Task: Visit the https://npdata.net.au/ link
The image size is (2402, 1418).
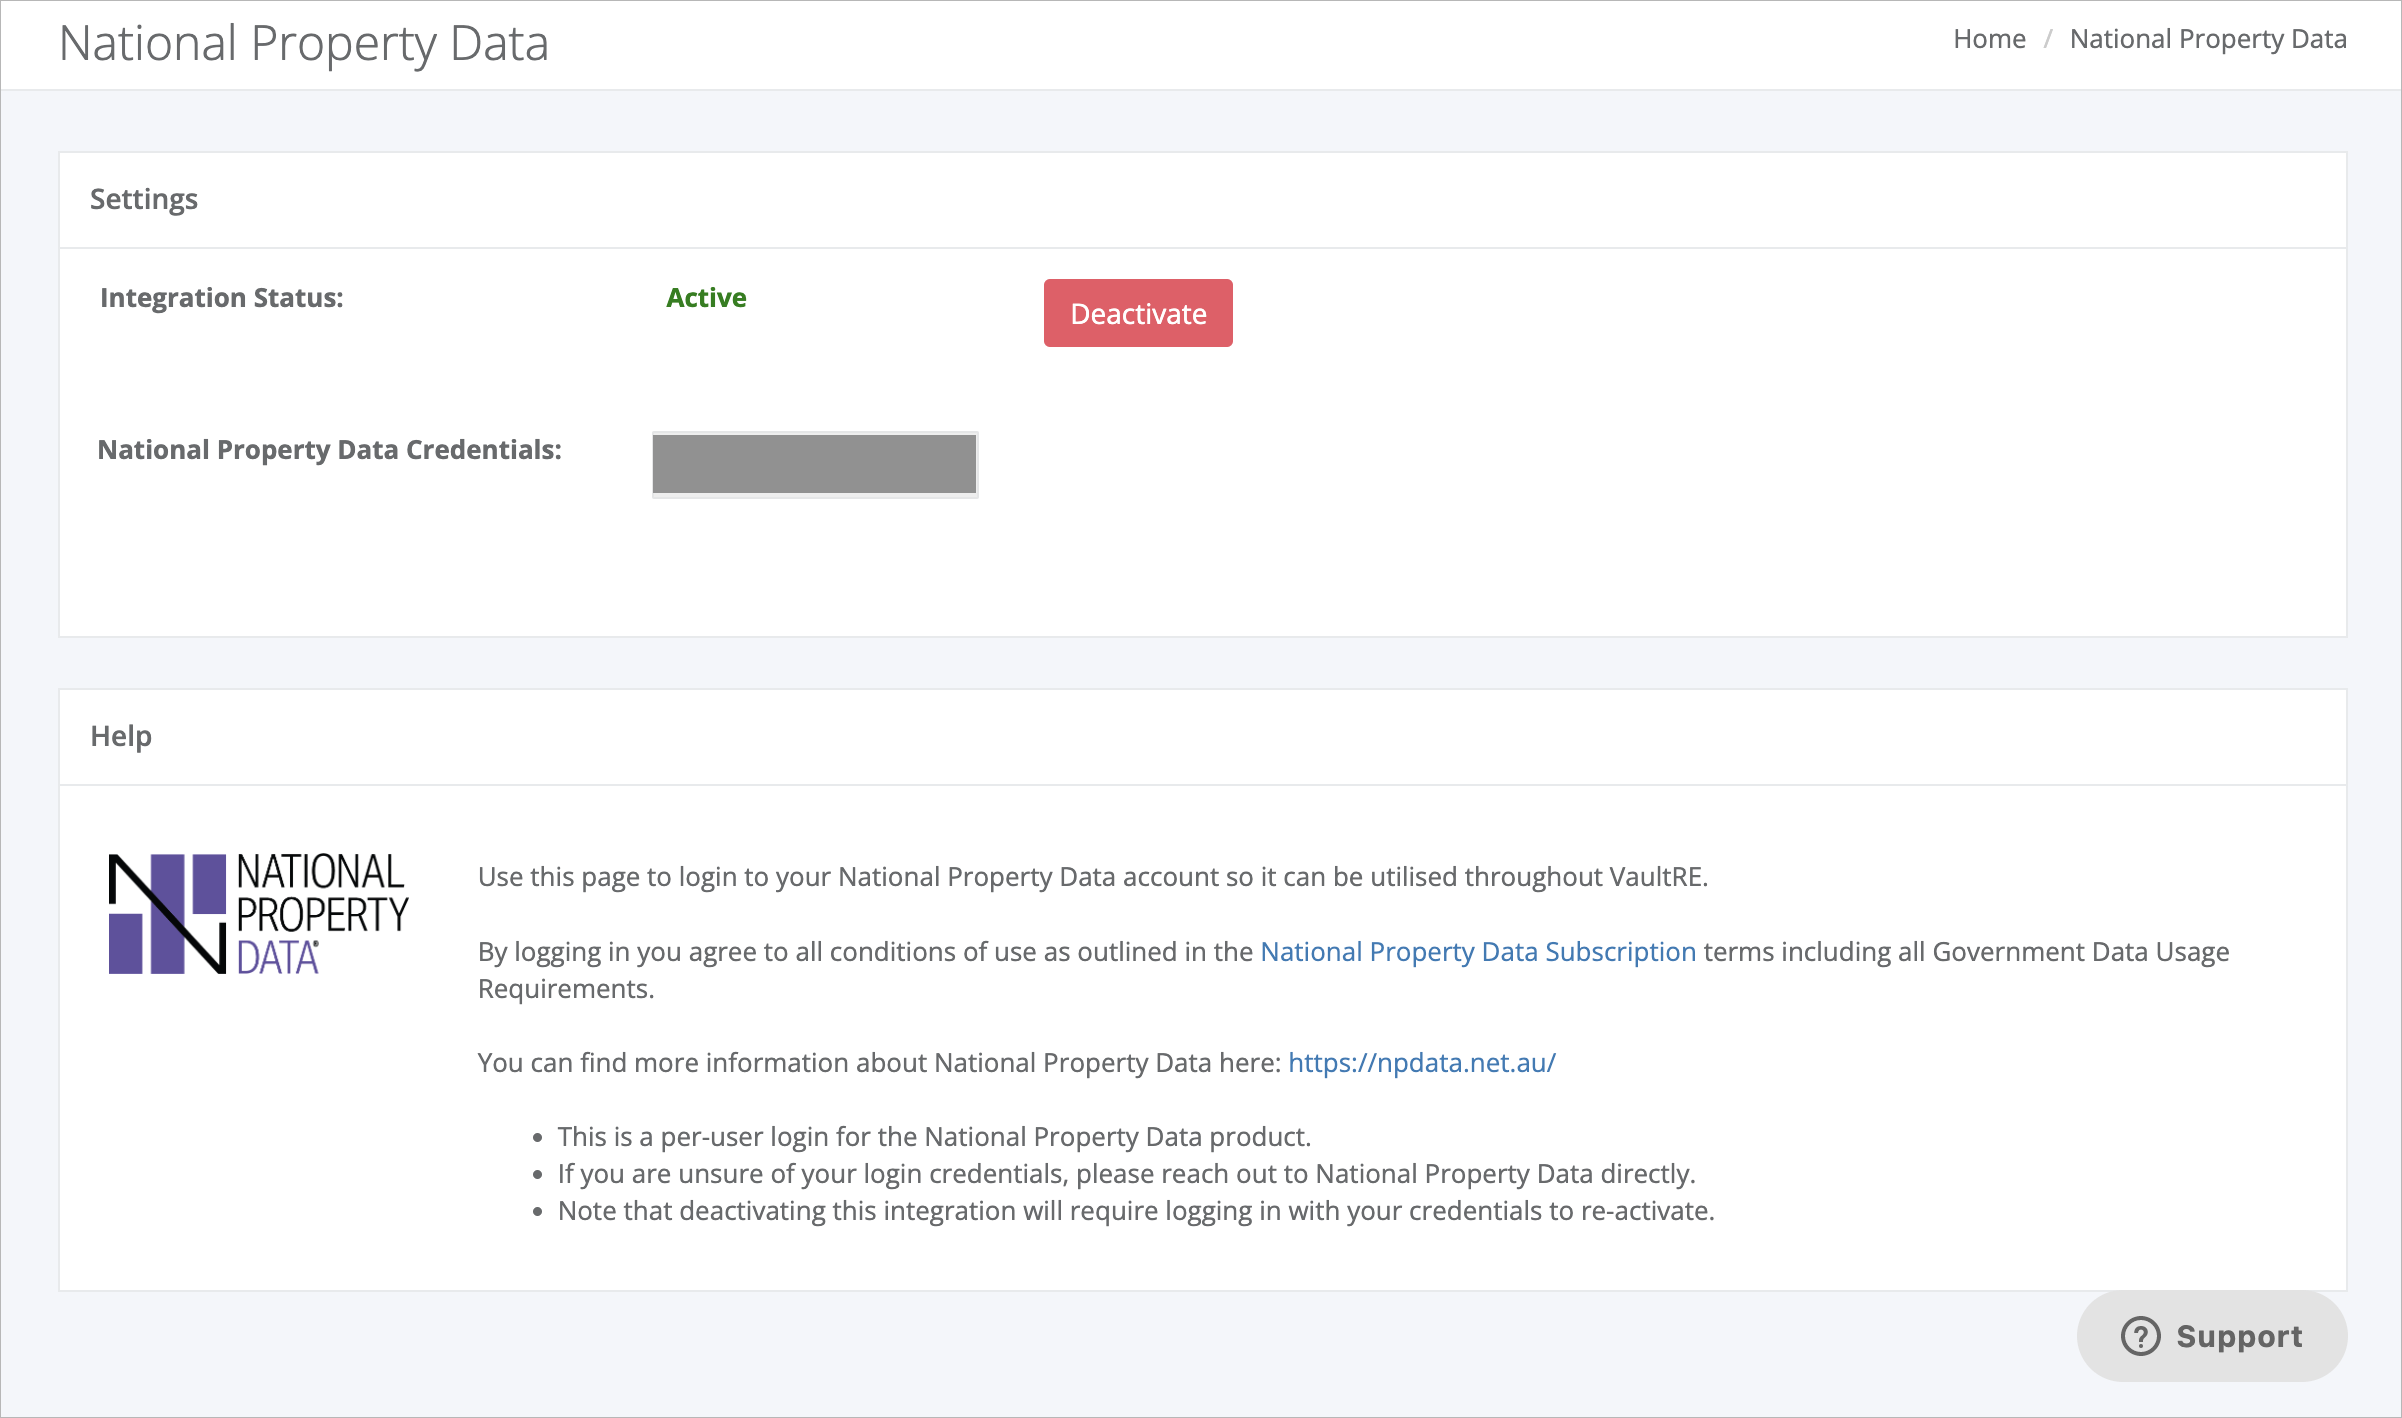Action: point(1422,1062)
